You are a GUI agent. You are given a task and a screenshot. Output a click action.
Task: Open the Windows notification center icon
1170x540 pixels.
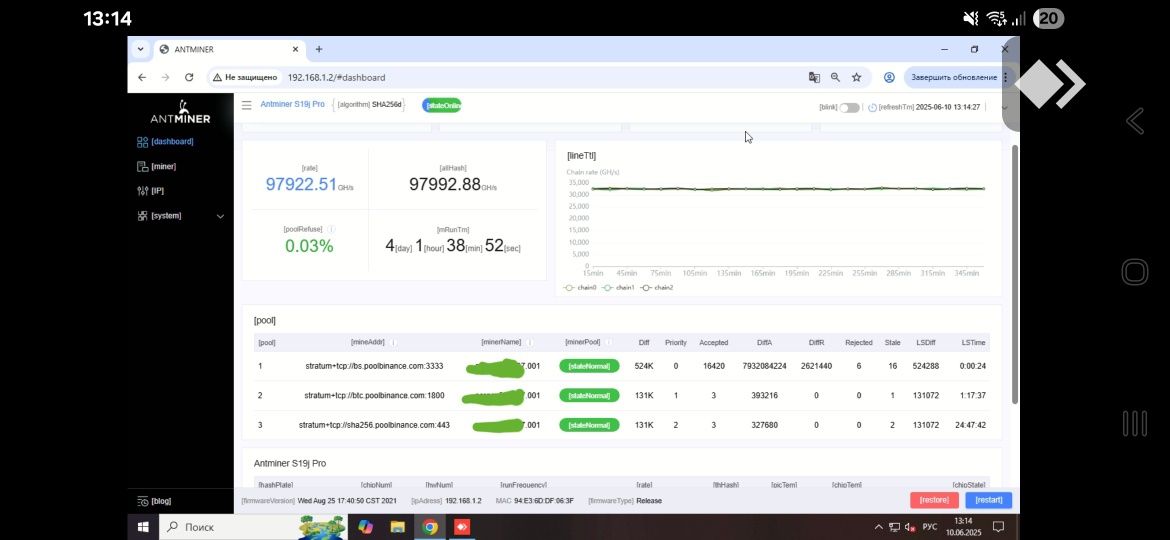pos(998,527)
